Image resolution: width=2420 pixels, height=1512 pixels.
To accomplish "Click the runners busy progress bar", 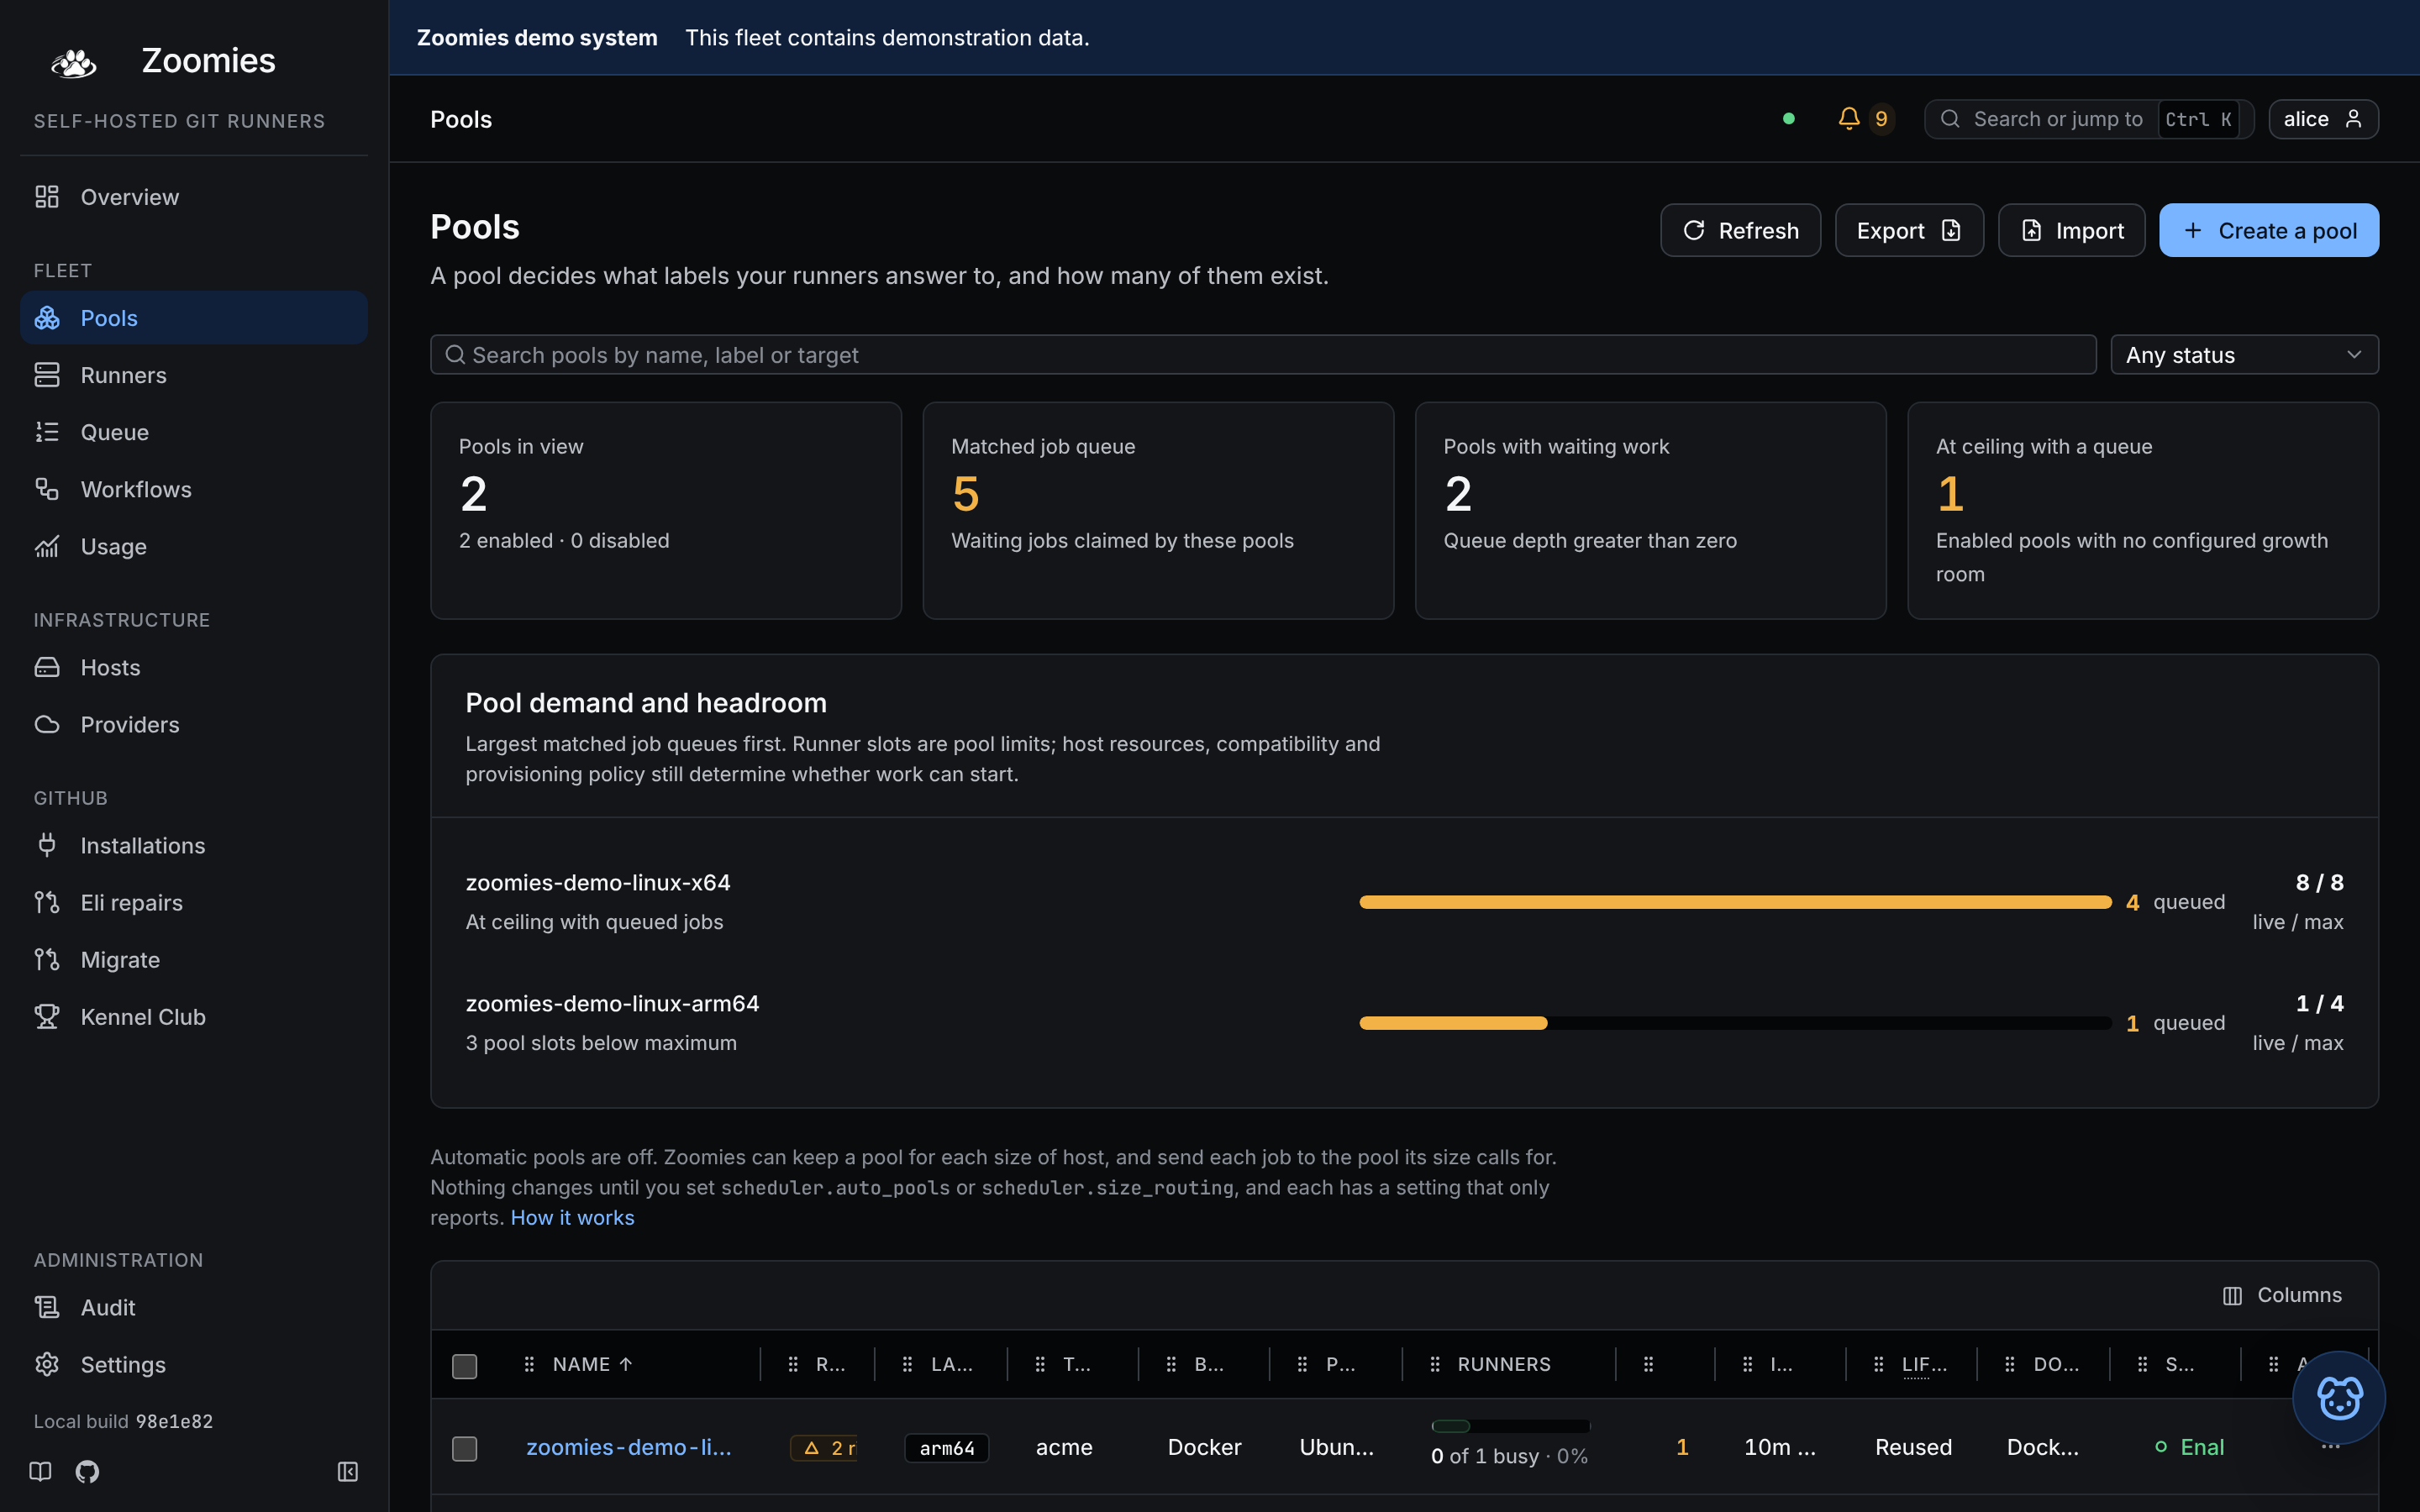I will tap(1510, 1426).
